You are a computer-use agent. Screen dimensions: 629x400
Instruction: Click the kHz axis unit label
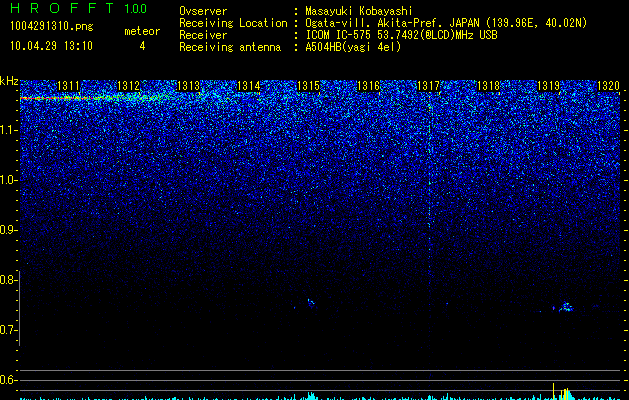pyautogui.click(x=9, y=81)
